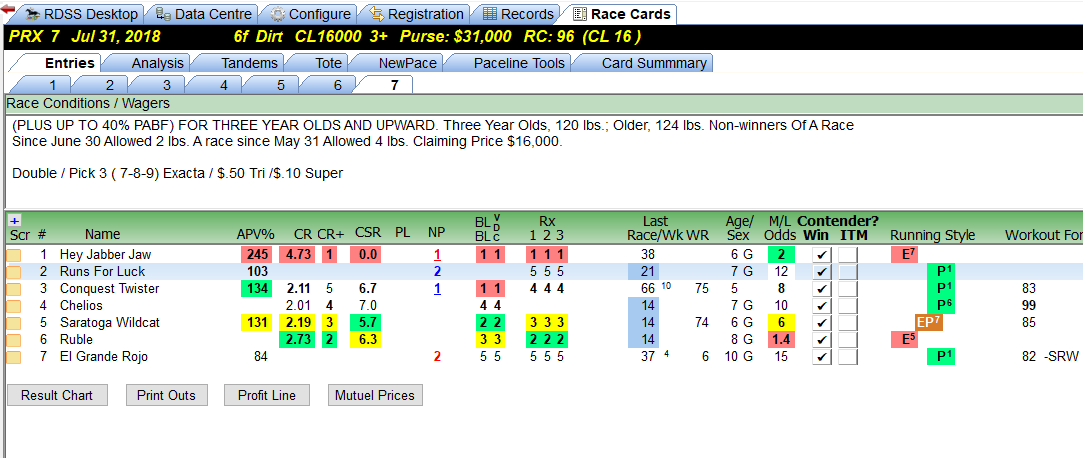Open the RDSS Desktop tab
The height and width of the screenshot is (458, 1083).
click(82, 14)
